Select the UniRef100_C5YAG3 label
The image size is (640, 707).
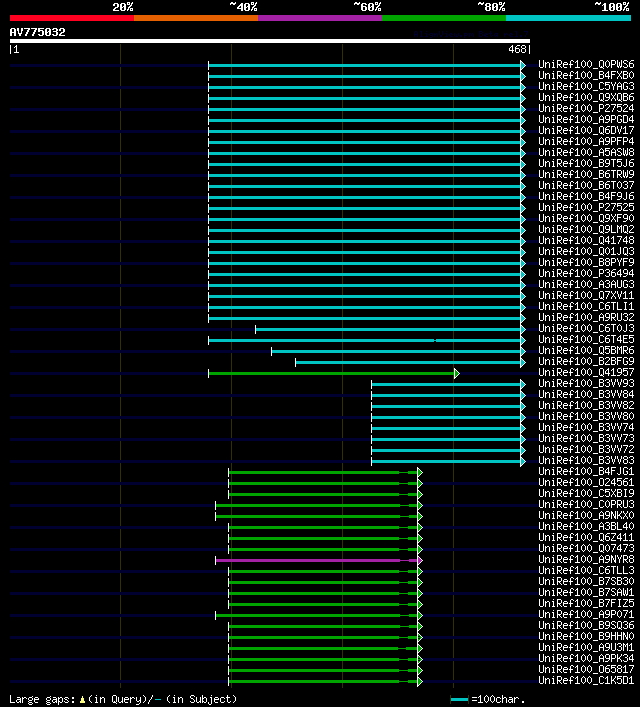(586, 87)
